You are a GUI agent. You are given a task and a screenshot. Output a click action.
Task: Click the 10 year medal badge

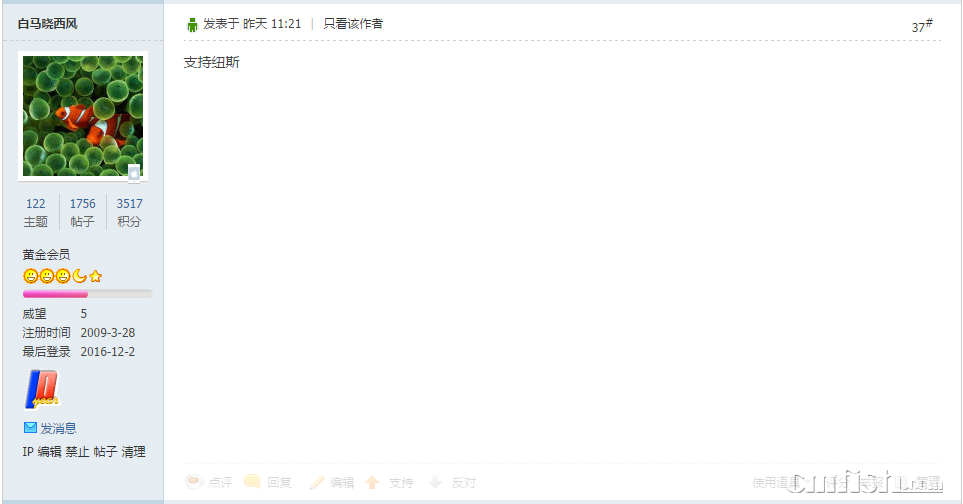pyautogui.click(x=42, y=389)
